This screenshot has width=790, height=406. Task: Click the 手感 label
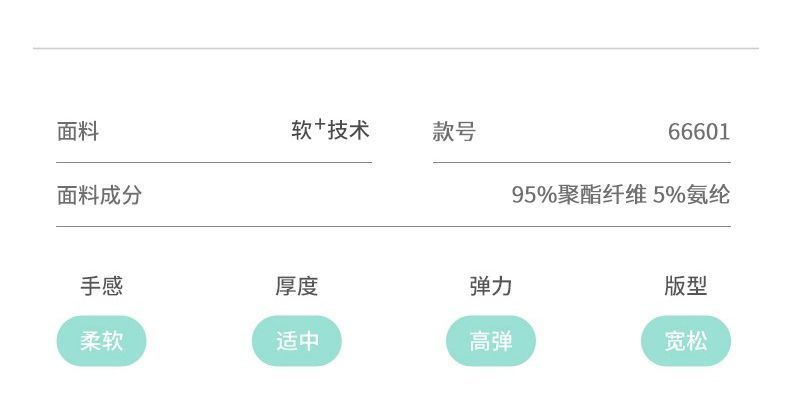coord(101,286)
